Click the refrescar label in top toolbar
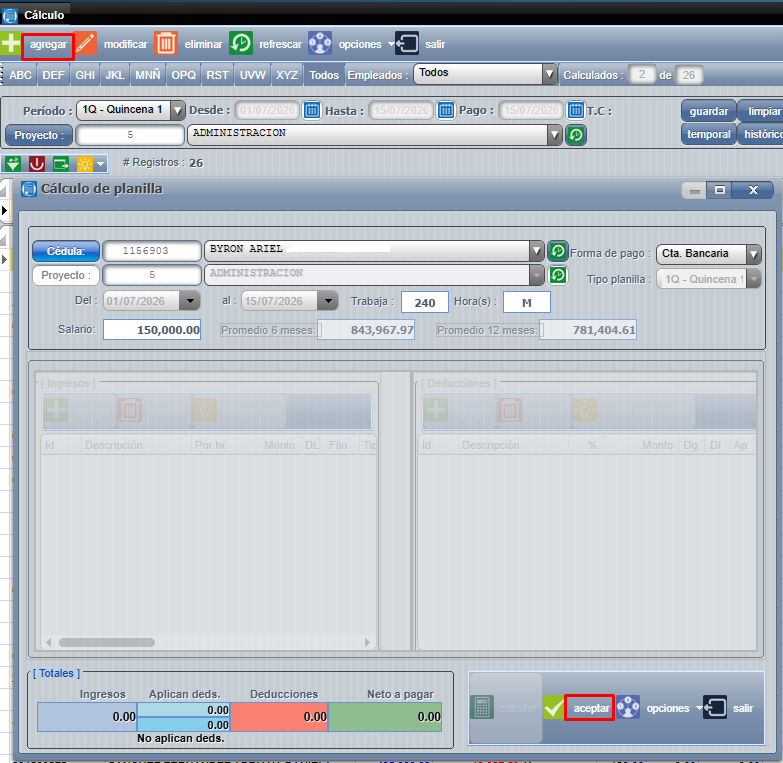The width and height of the screenshot is (783, 763). coord(280,44)
